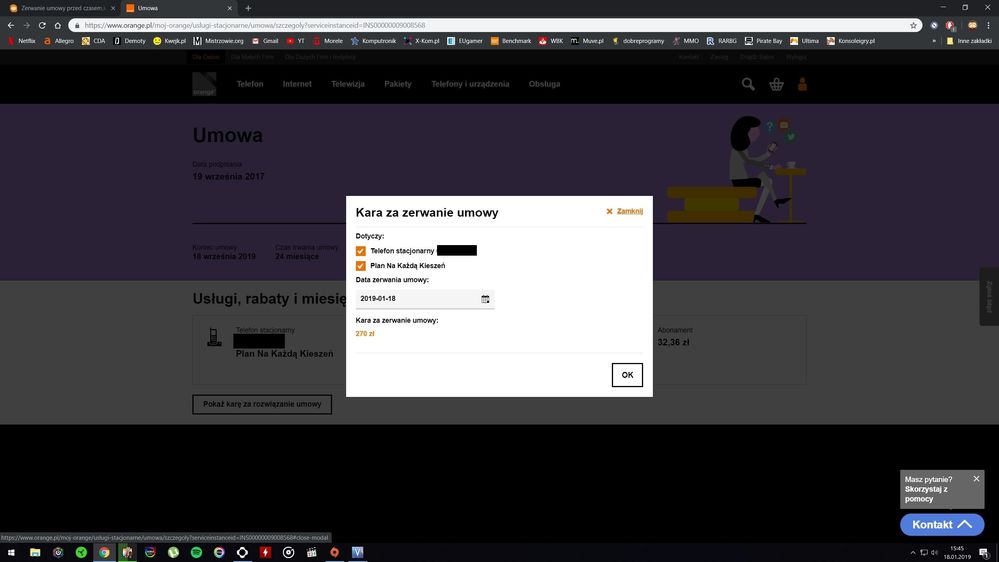Click the contract termination date field
The height and width of the screenshot is (562, 999).
[x=417, y=299]
